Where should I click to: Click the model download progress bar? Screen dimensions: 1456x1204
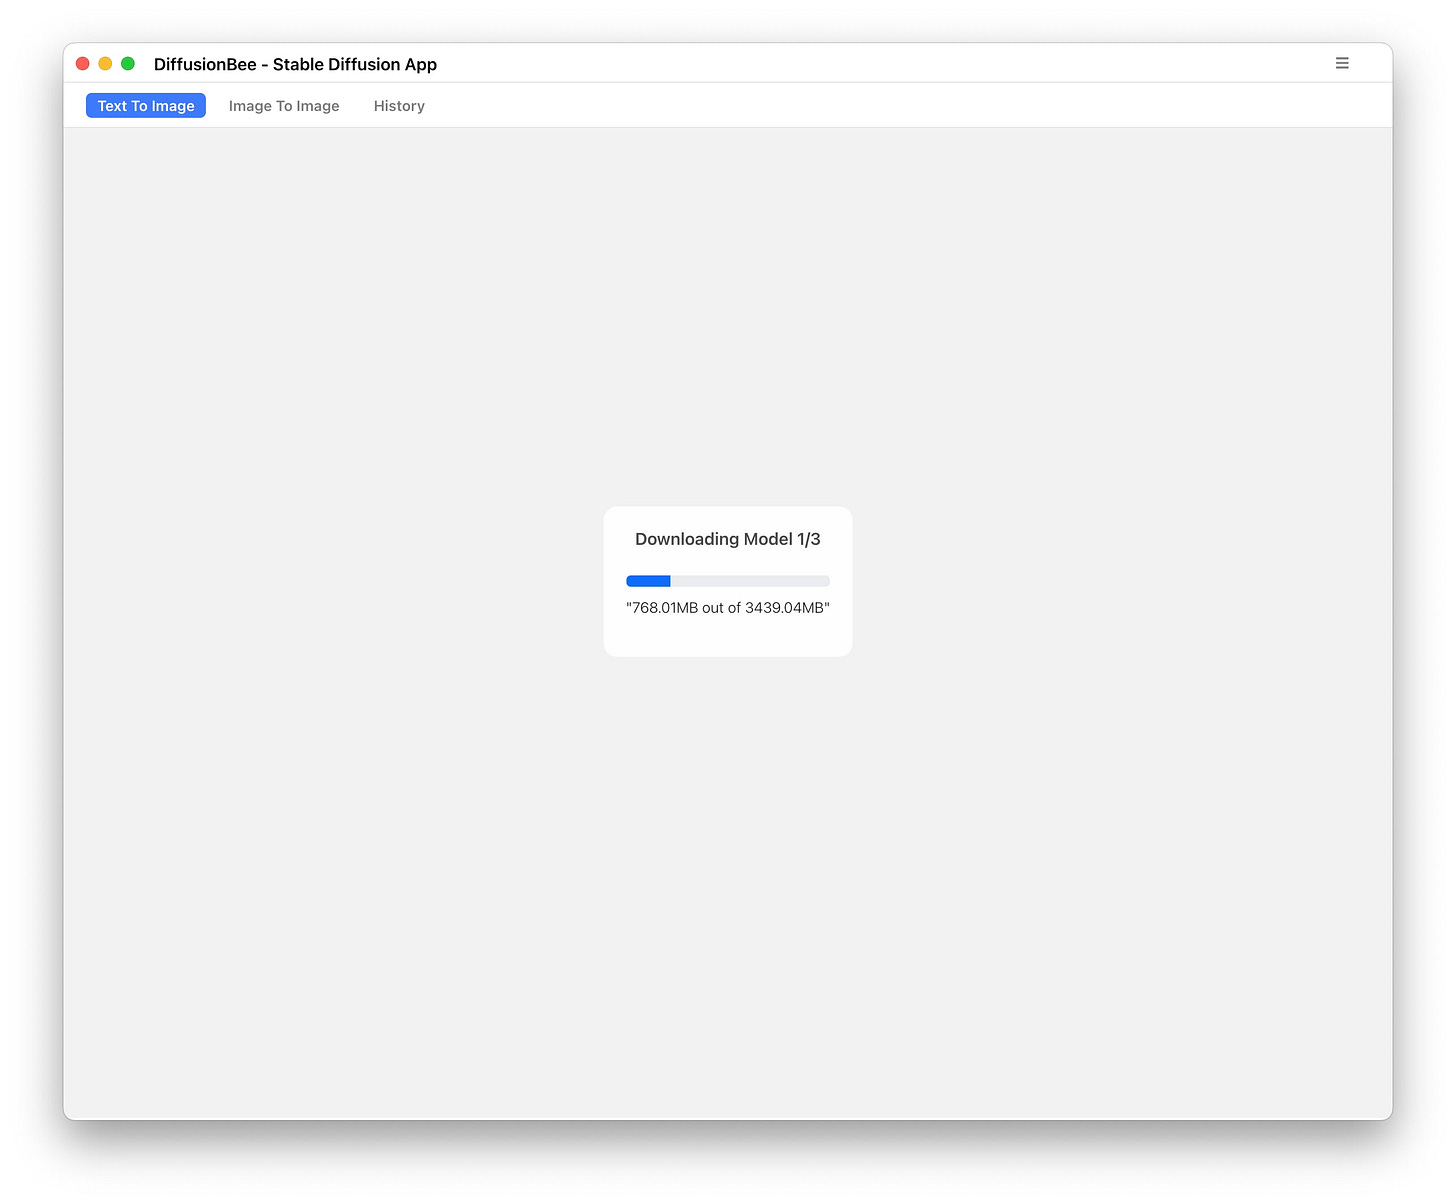coord(727,580)
